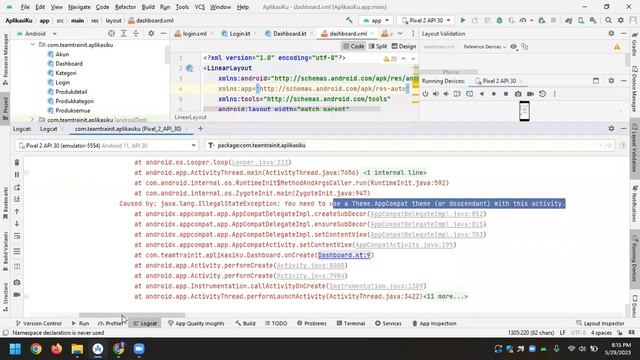Open the Android project view dropdown
The image size is (640, 360).
click(x=36, y=33)
